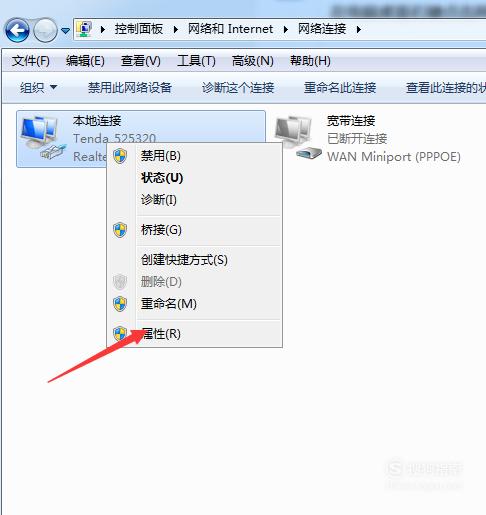
Task: Click 禁用此网络设备 toolbar button
Action: tap(130, 88)
